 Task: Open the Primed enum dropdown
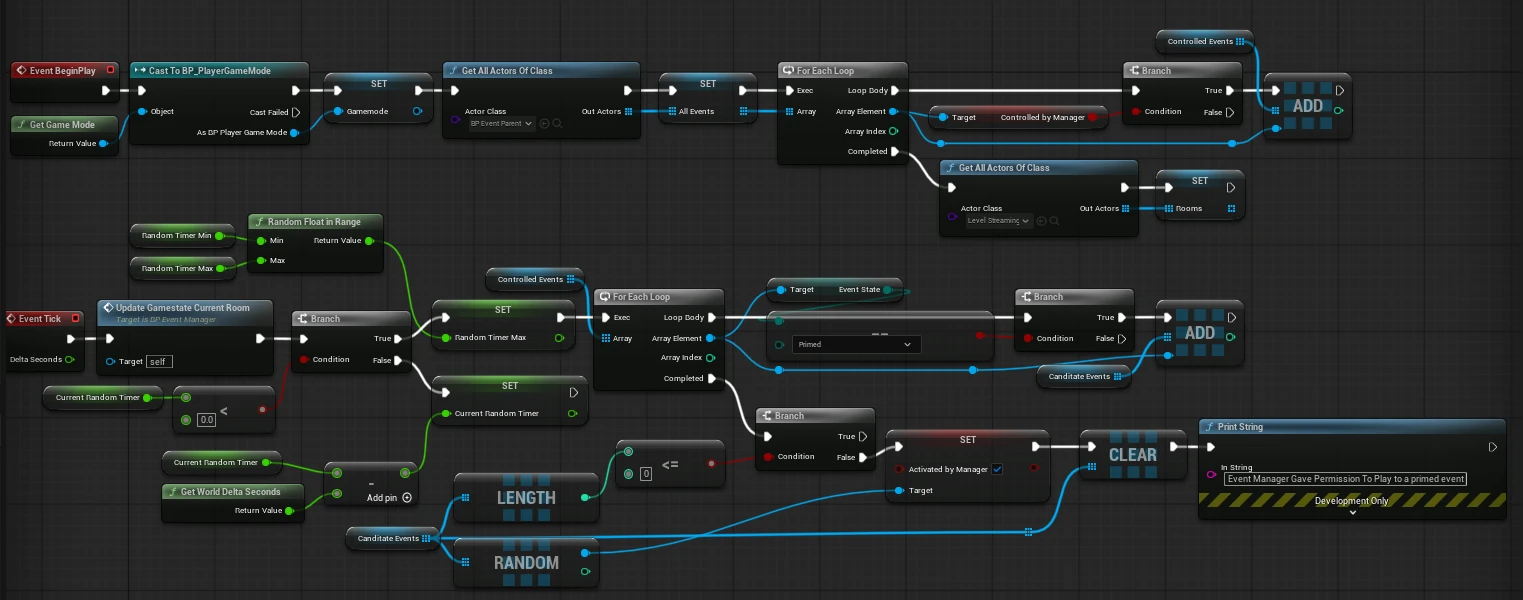(856, 344)
